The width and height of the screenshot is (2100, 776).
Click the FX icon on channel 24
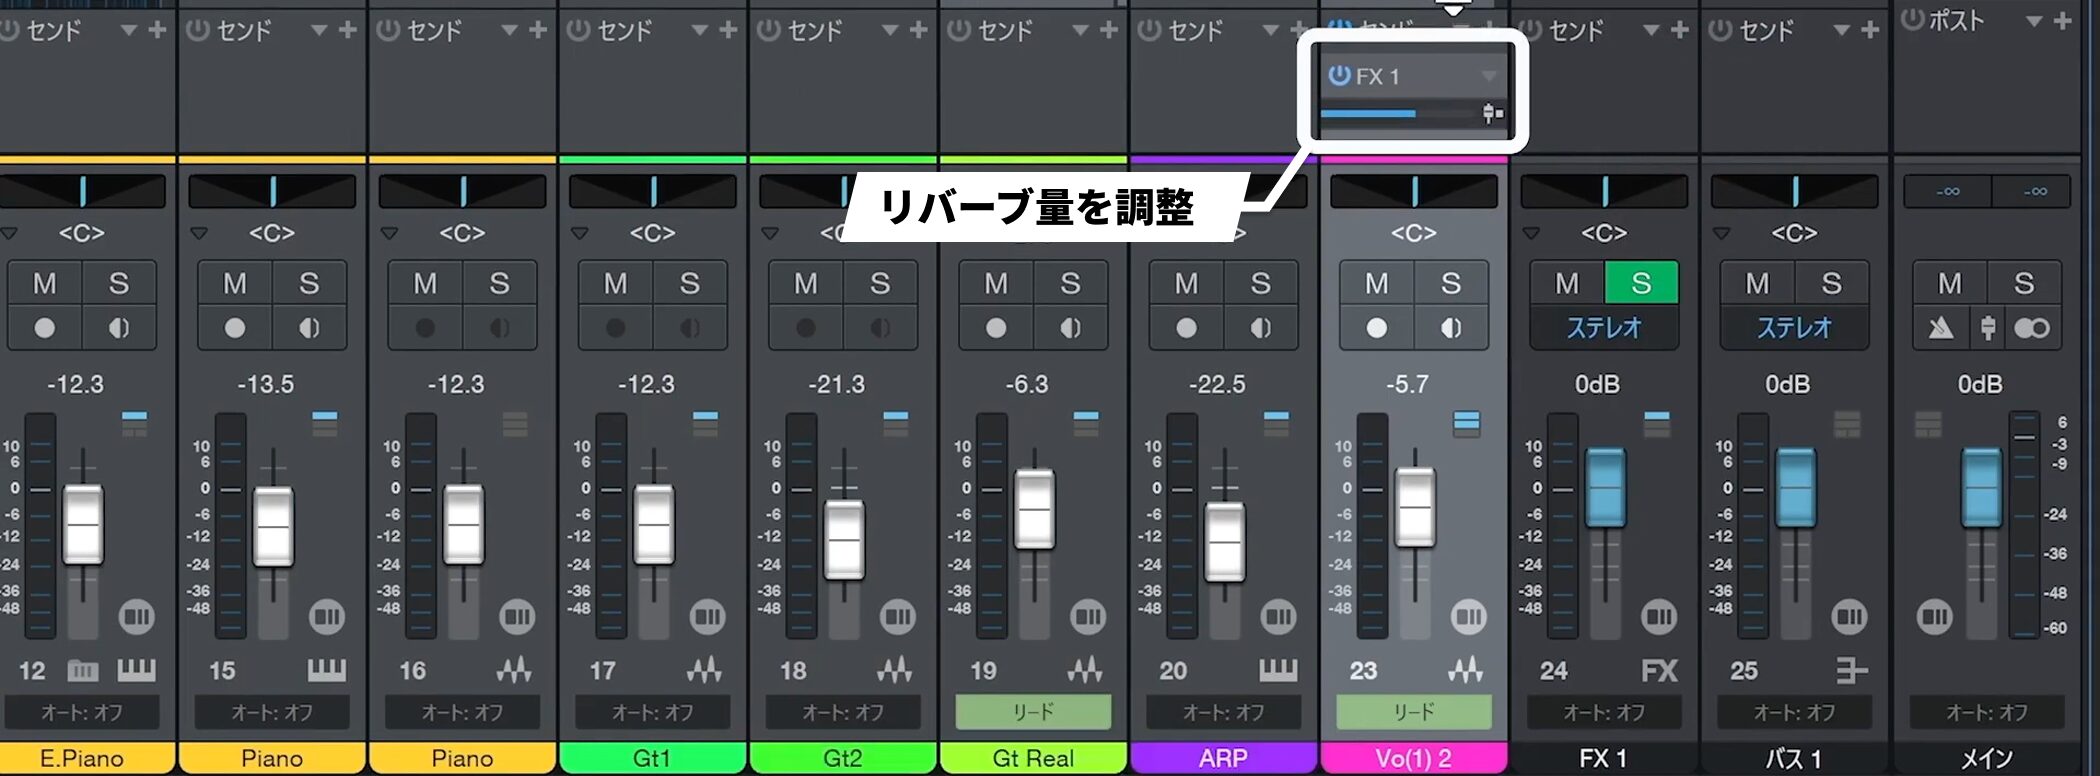point(1659,671)
